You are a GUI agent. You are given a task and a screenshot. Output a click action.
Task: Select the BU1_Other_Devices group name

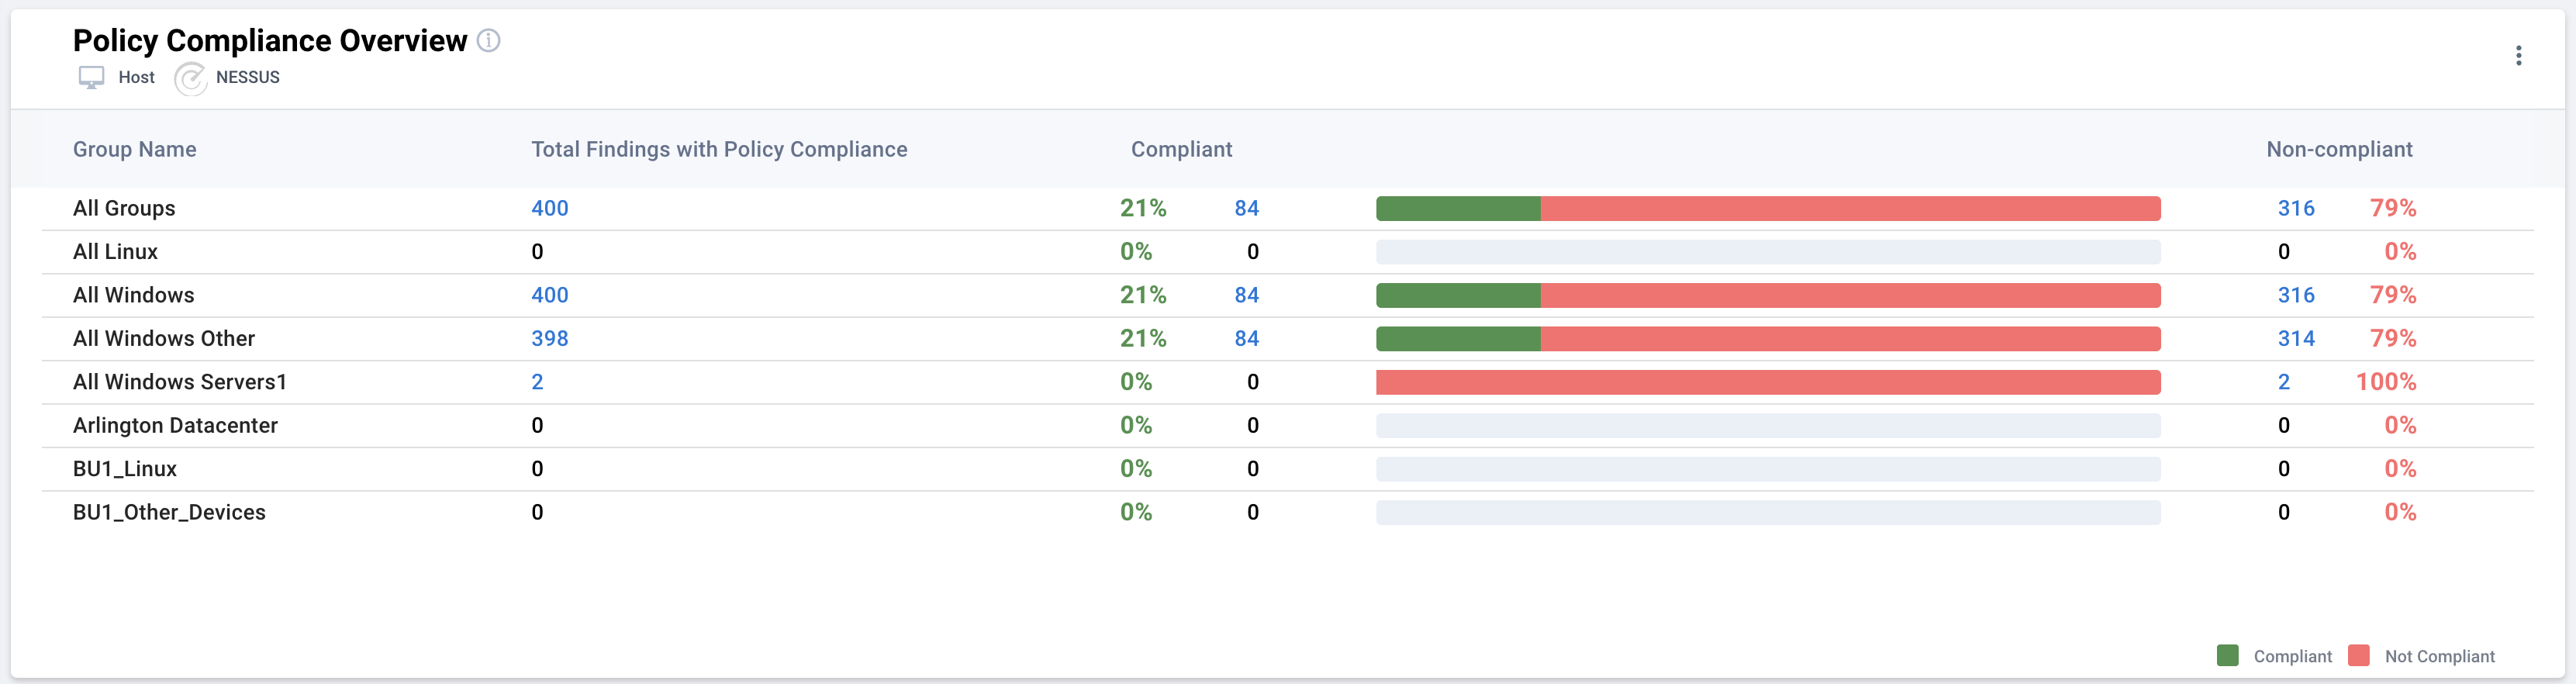(x=169, y=512)
